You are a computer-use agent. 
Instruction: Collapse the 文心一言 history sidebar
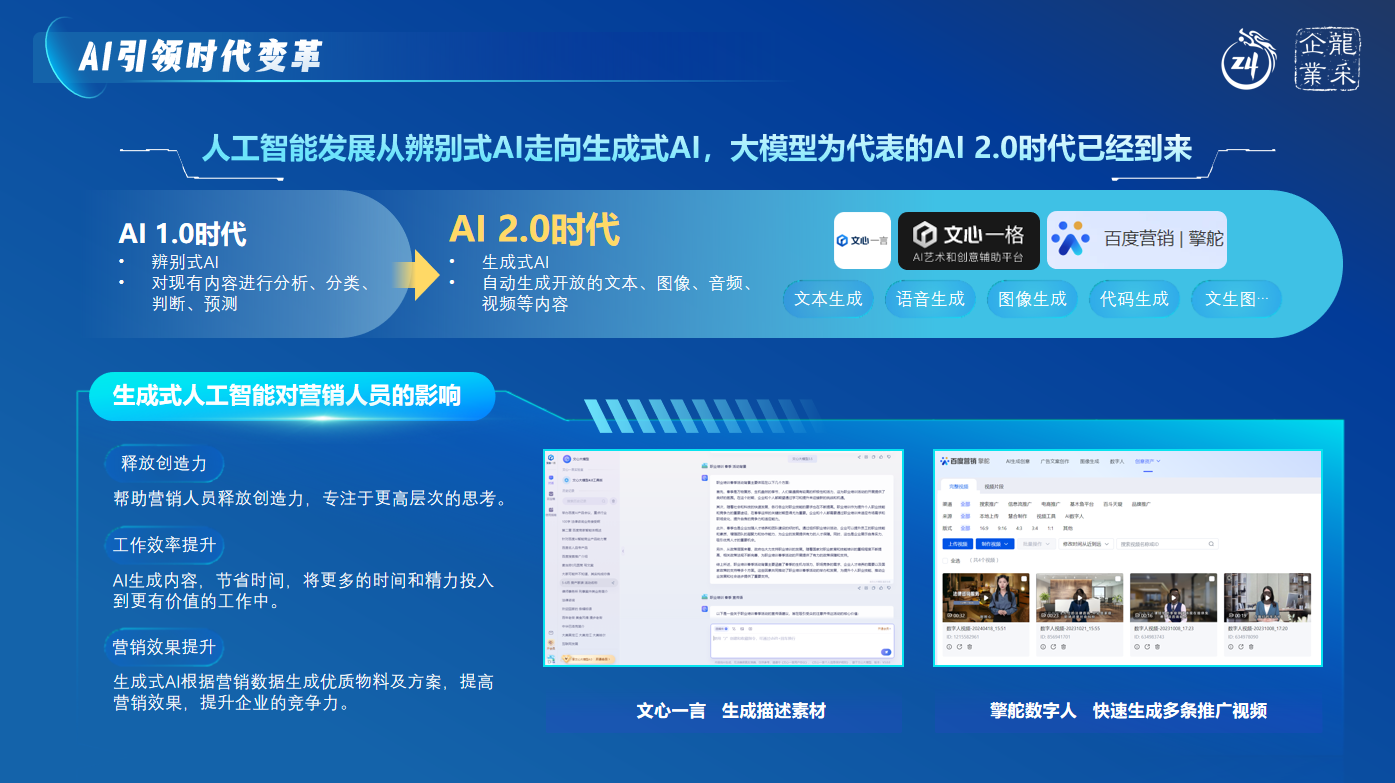tap(624, 549)
